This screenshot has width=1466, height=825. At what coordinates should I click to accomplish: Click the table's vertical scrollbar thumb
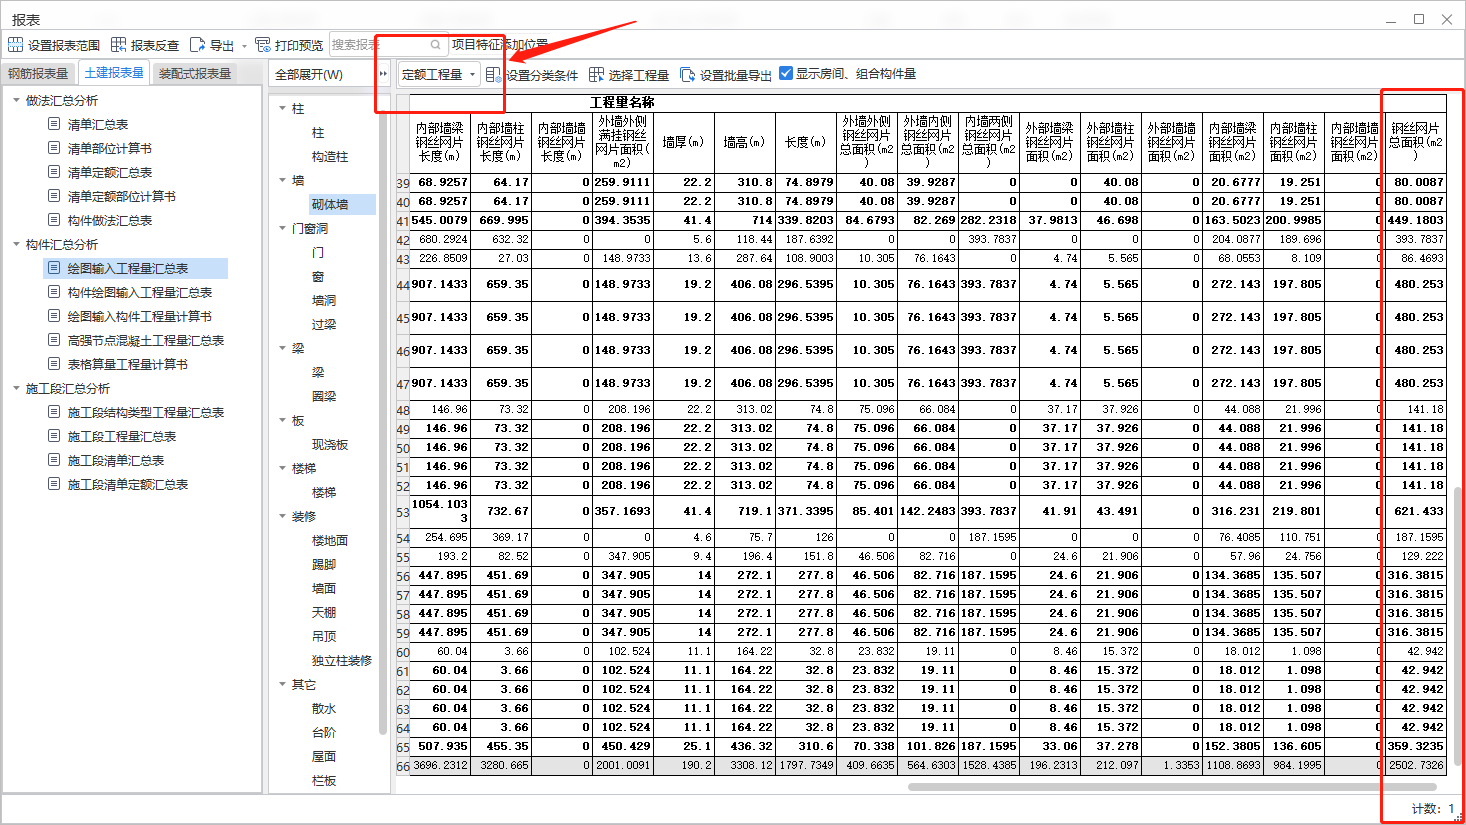pos(1458,624)
